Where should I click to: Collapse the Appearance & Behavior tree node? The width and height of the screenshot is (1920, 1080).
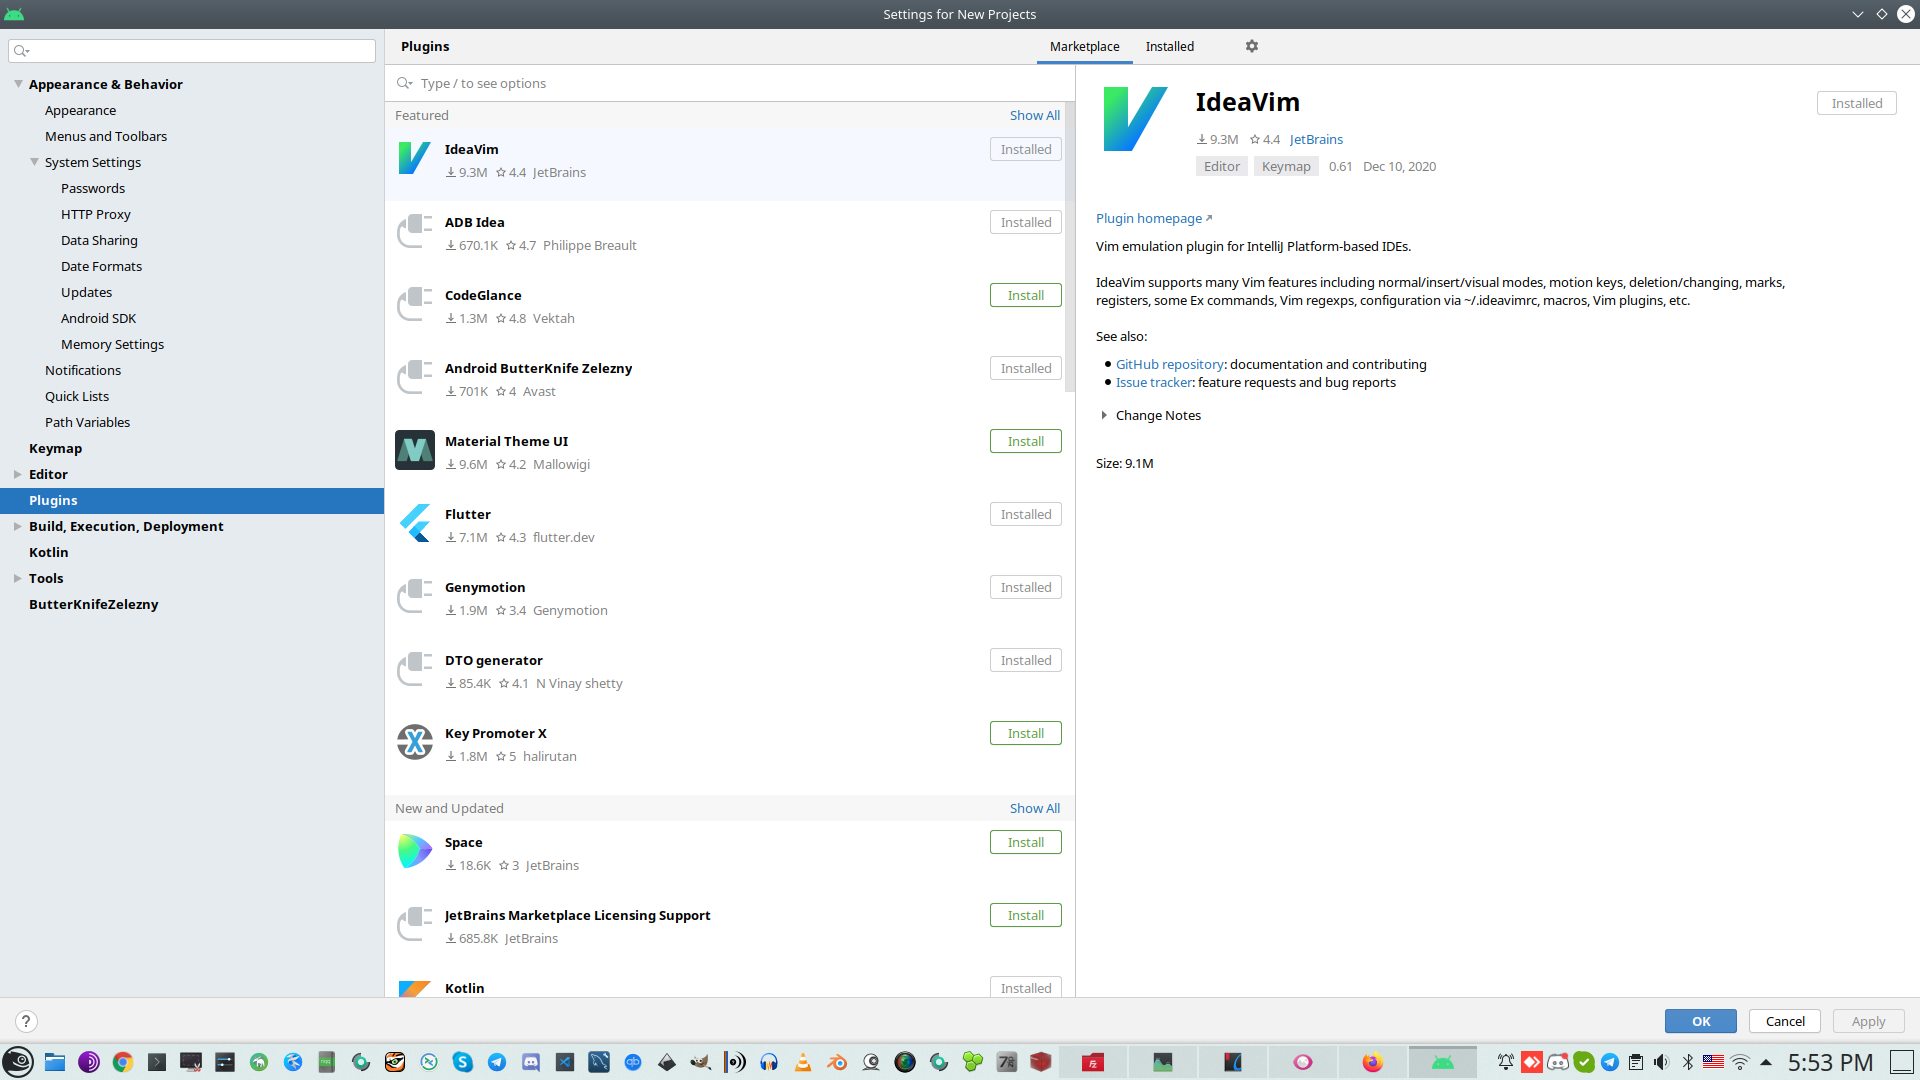point(18,84)
